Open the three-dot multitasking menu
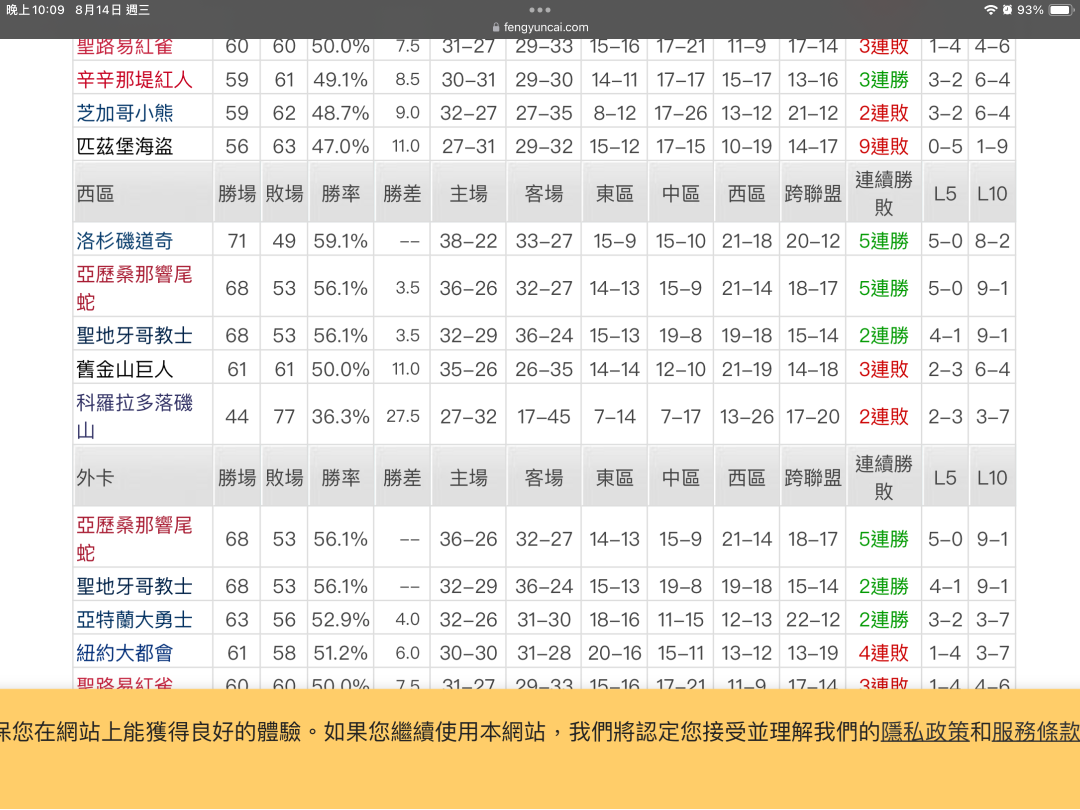 [x=540, y=10]
